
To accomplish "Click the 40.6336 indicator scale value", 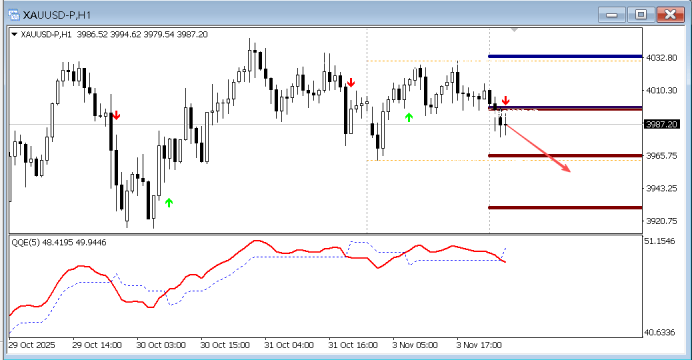I will coord(660,332).
